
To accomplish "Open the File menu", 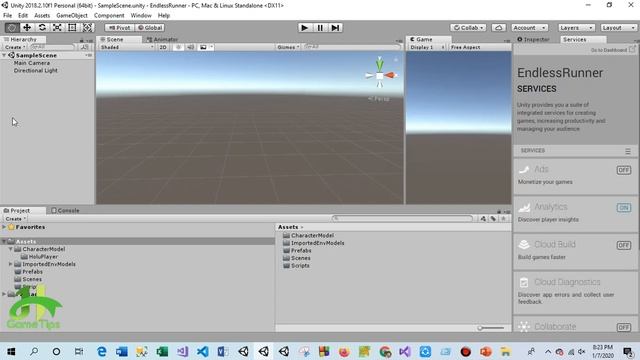I will [x=7, y=16].
